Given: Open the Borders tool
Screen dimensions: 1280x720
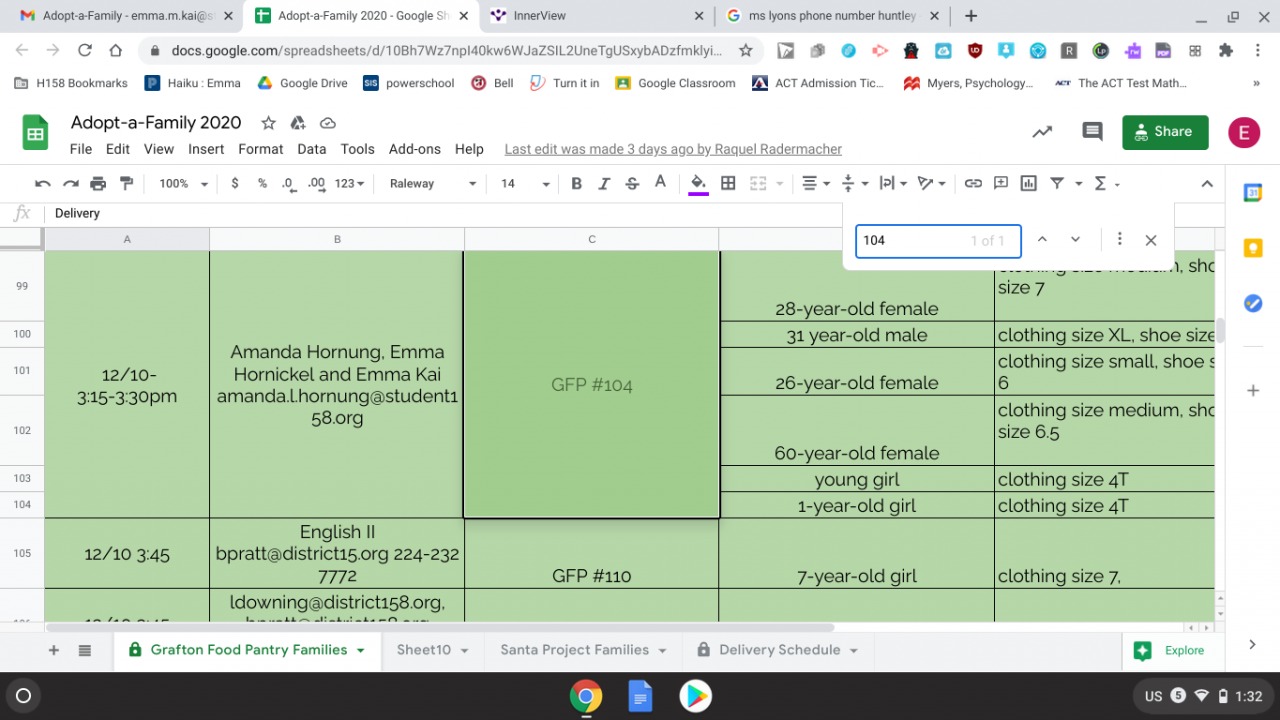Looking at the screenshot, I should [728, 183].
